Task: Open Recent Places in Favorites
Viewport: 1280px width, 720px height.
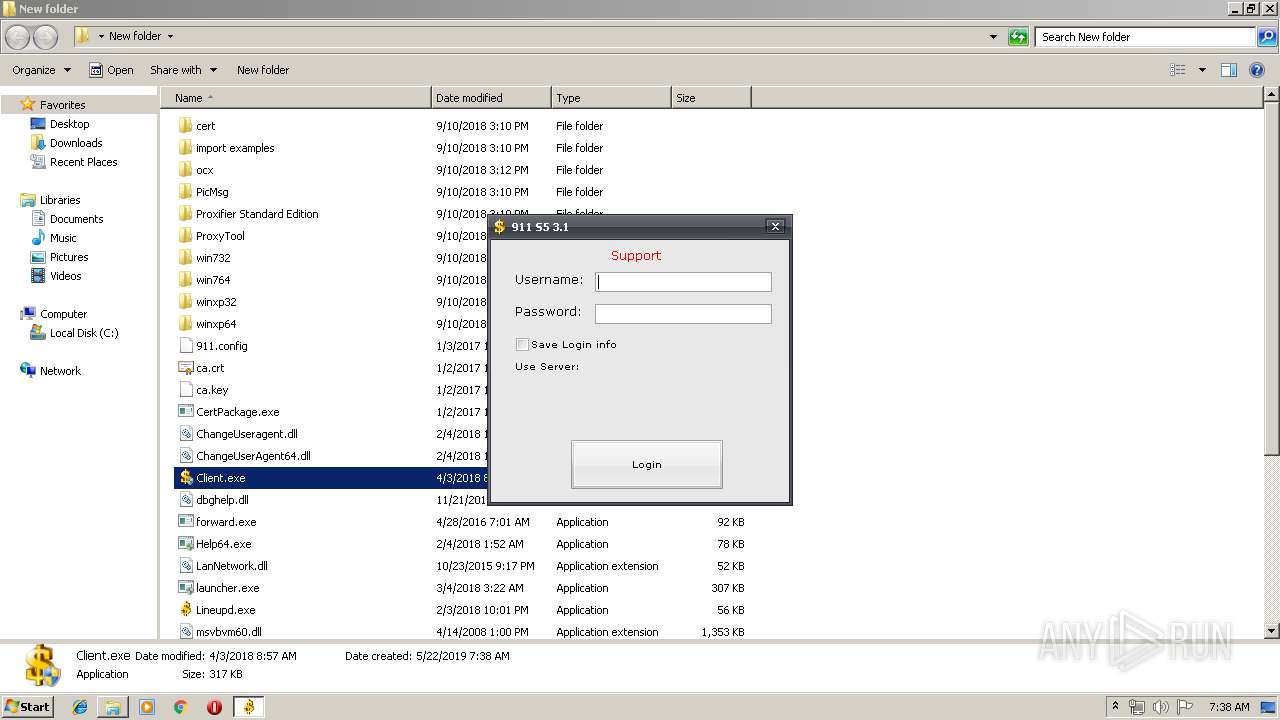Action: (x=84, y=162)
